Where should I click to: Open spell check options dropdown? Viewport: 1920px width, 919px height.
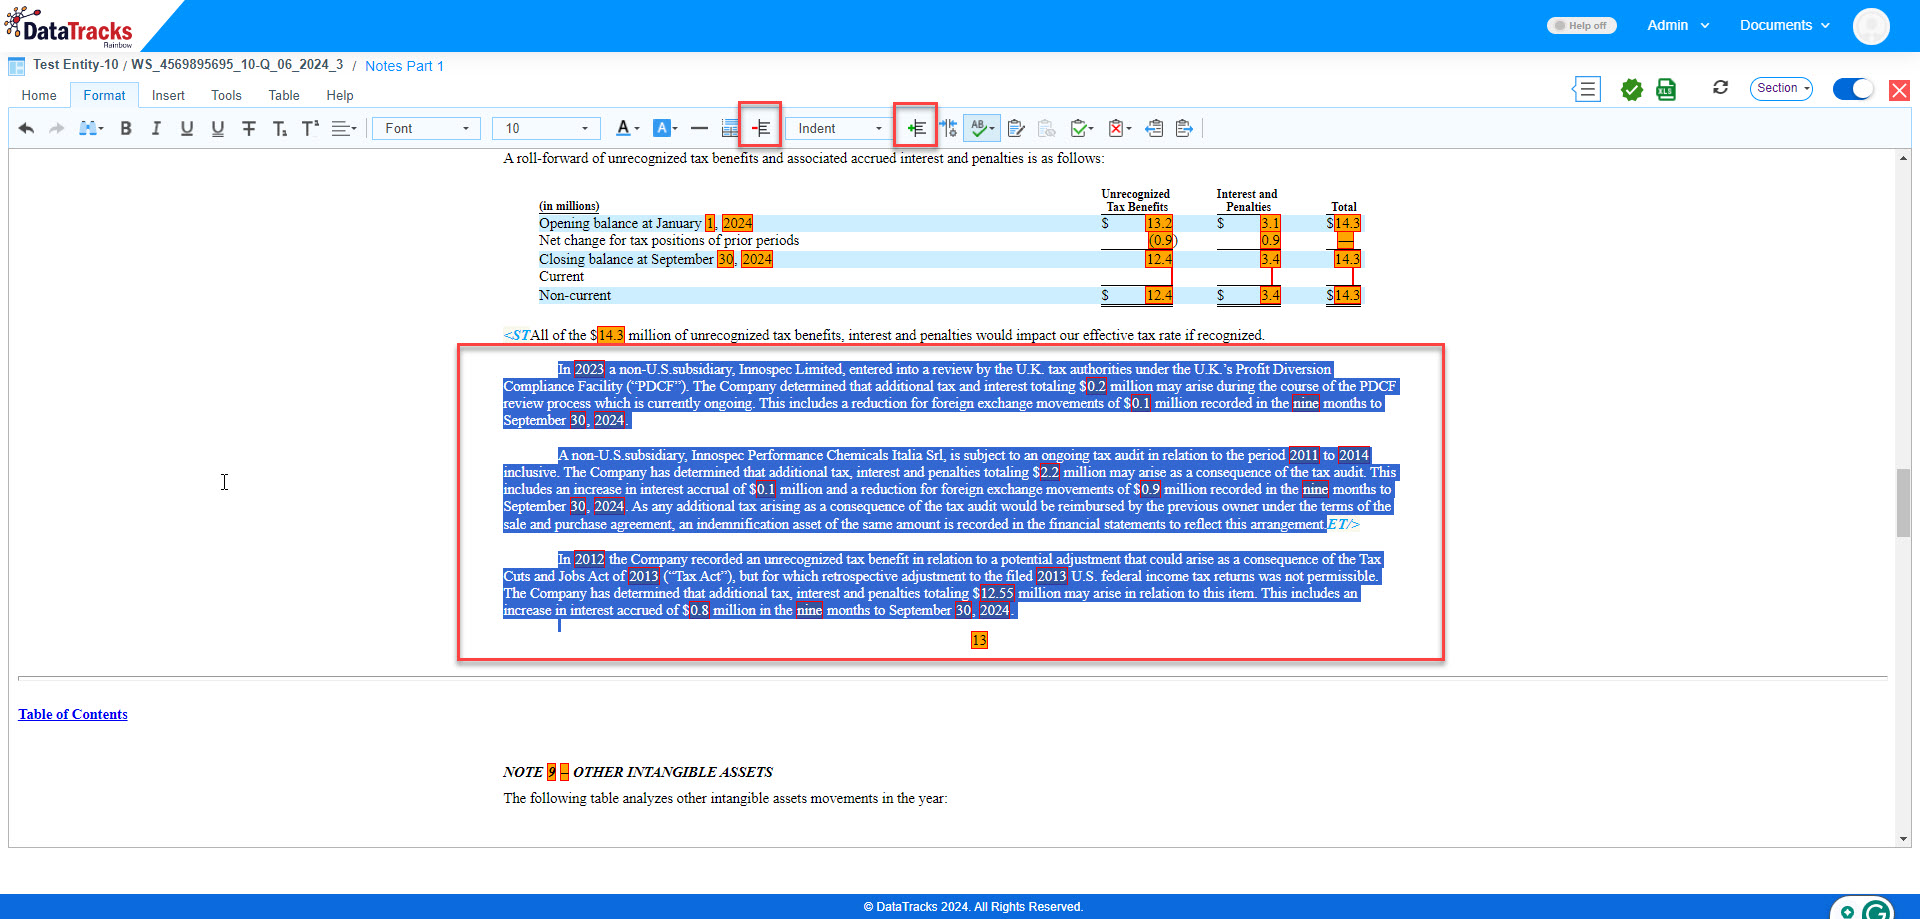point(981,128)
